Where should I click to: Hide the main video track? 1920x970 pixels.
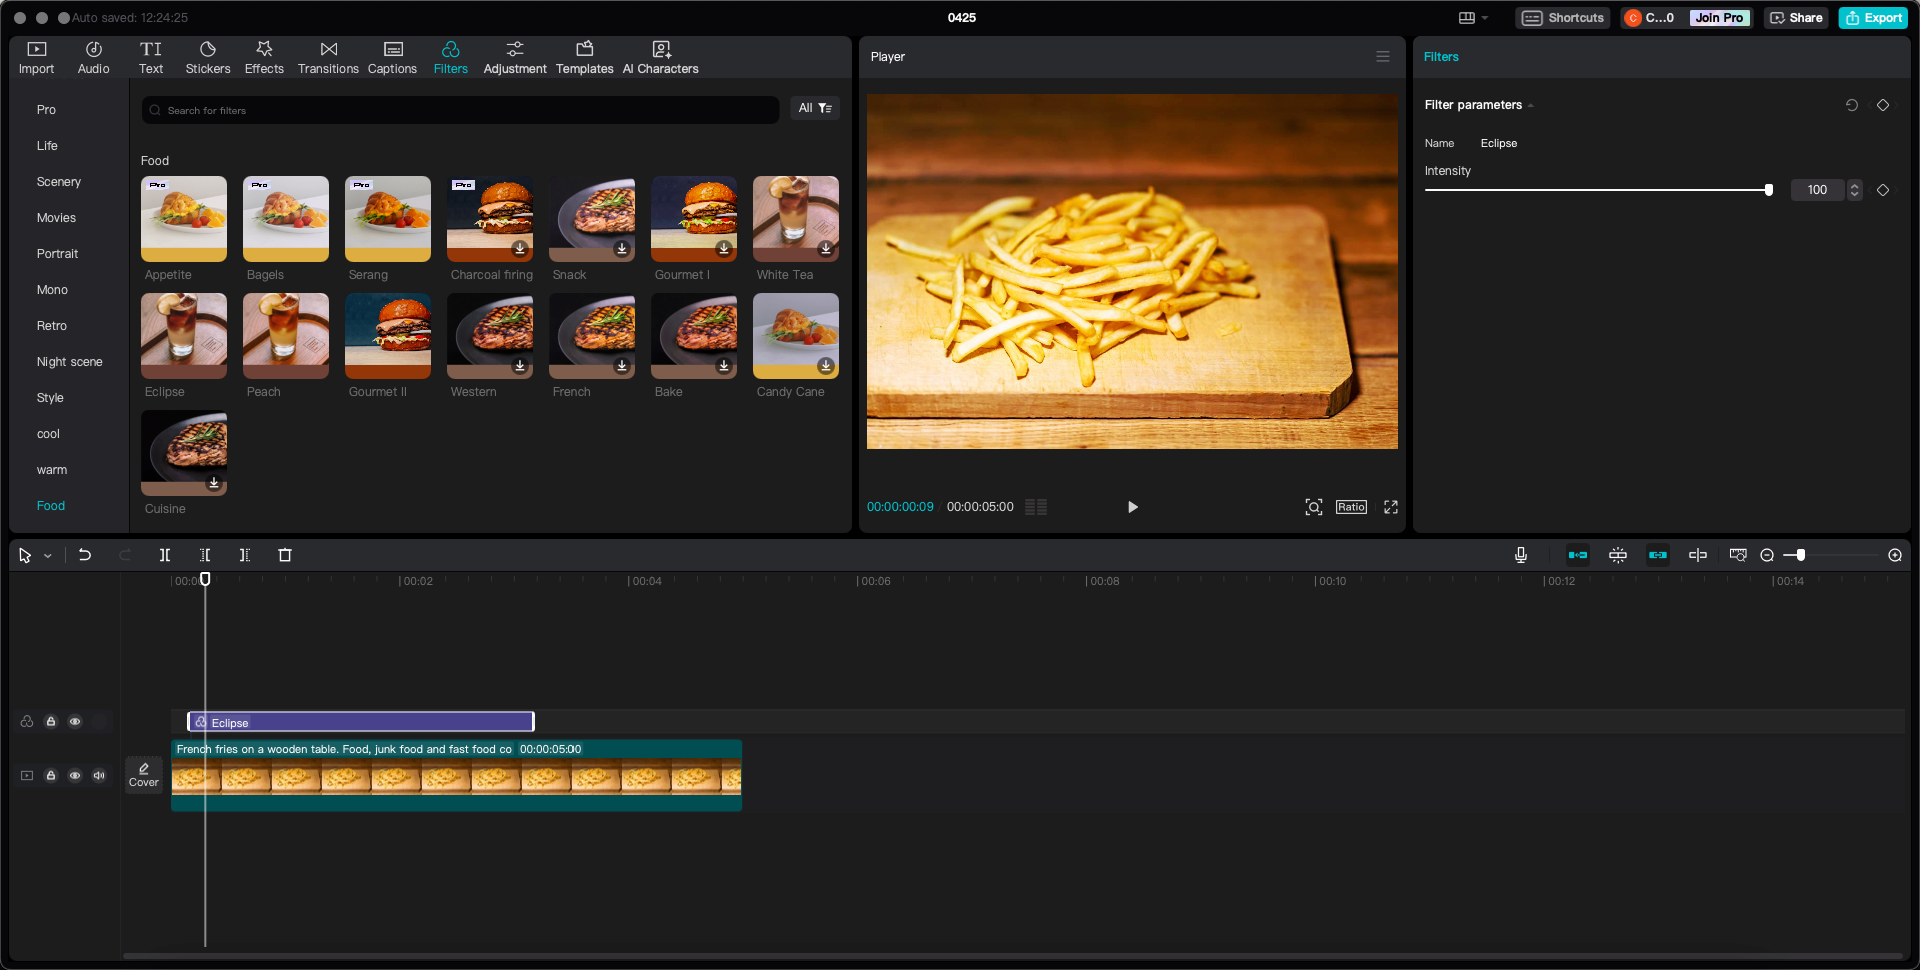pos(75,775)
